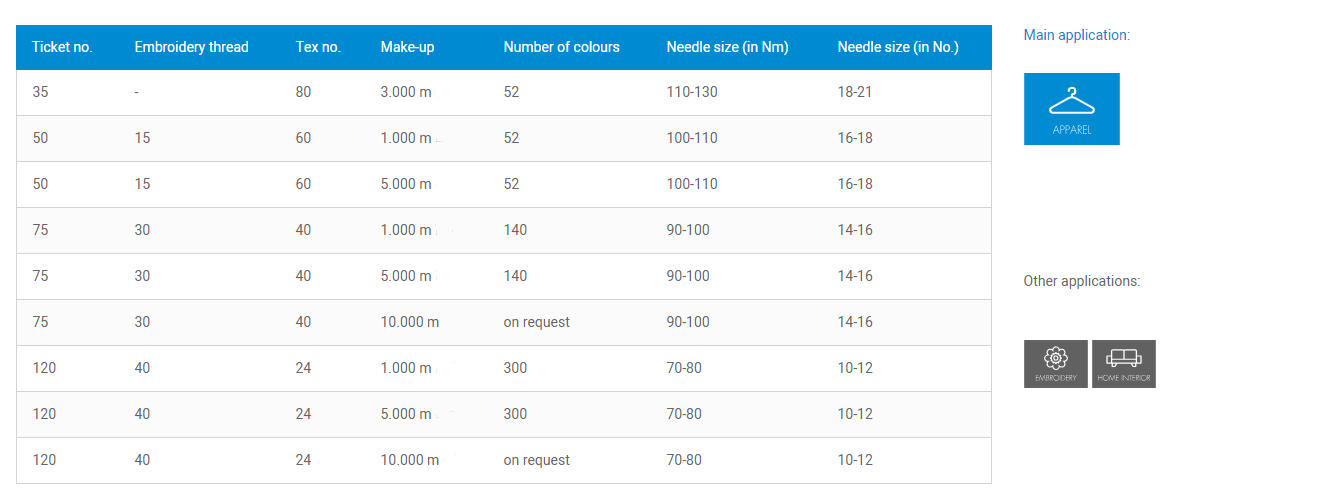Click the 10.000 m cell in ticket 75 row
This screenshot has width=1322, height=497.
[x=410, y=322]
